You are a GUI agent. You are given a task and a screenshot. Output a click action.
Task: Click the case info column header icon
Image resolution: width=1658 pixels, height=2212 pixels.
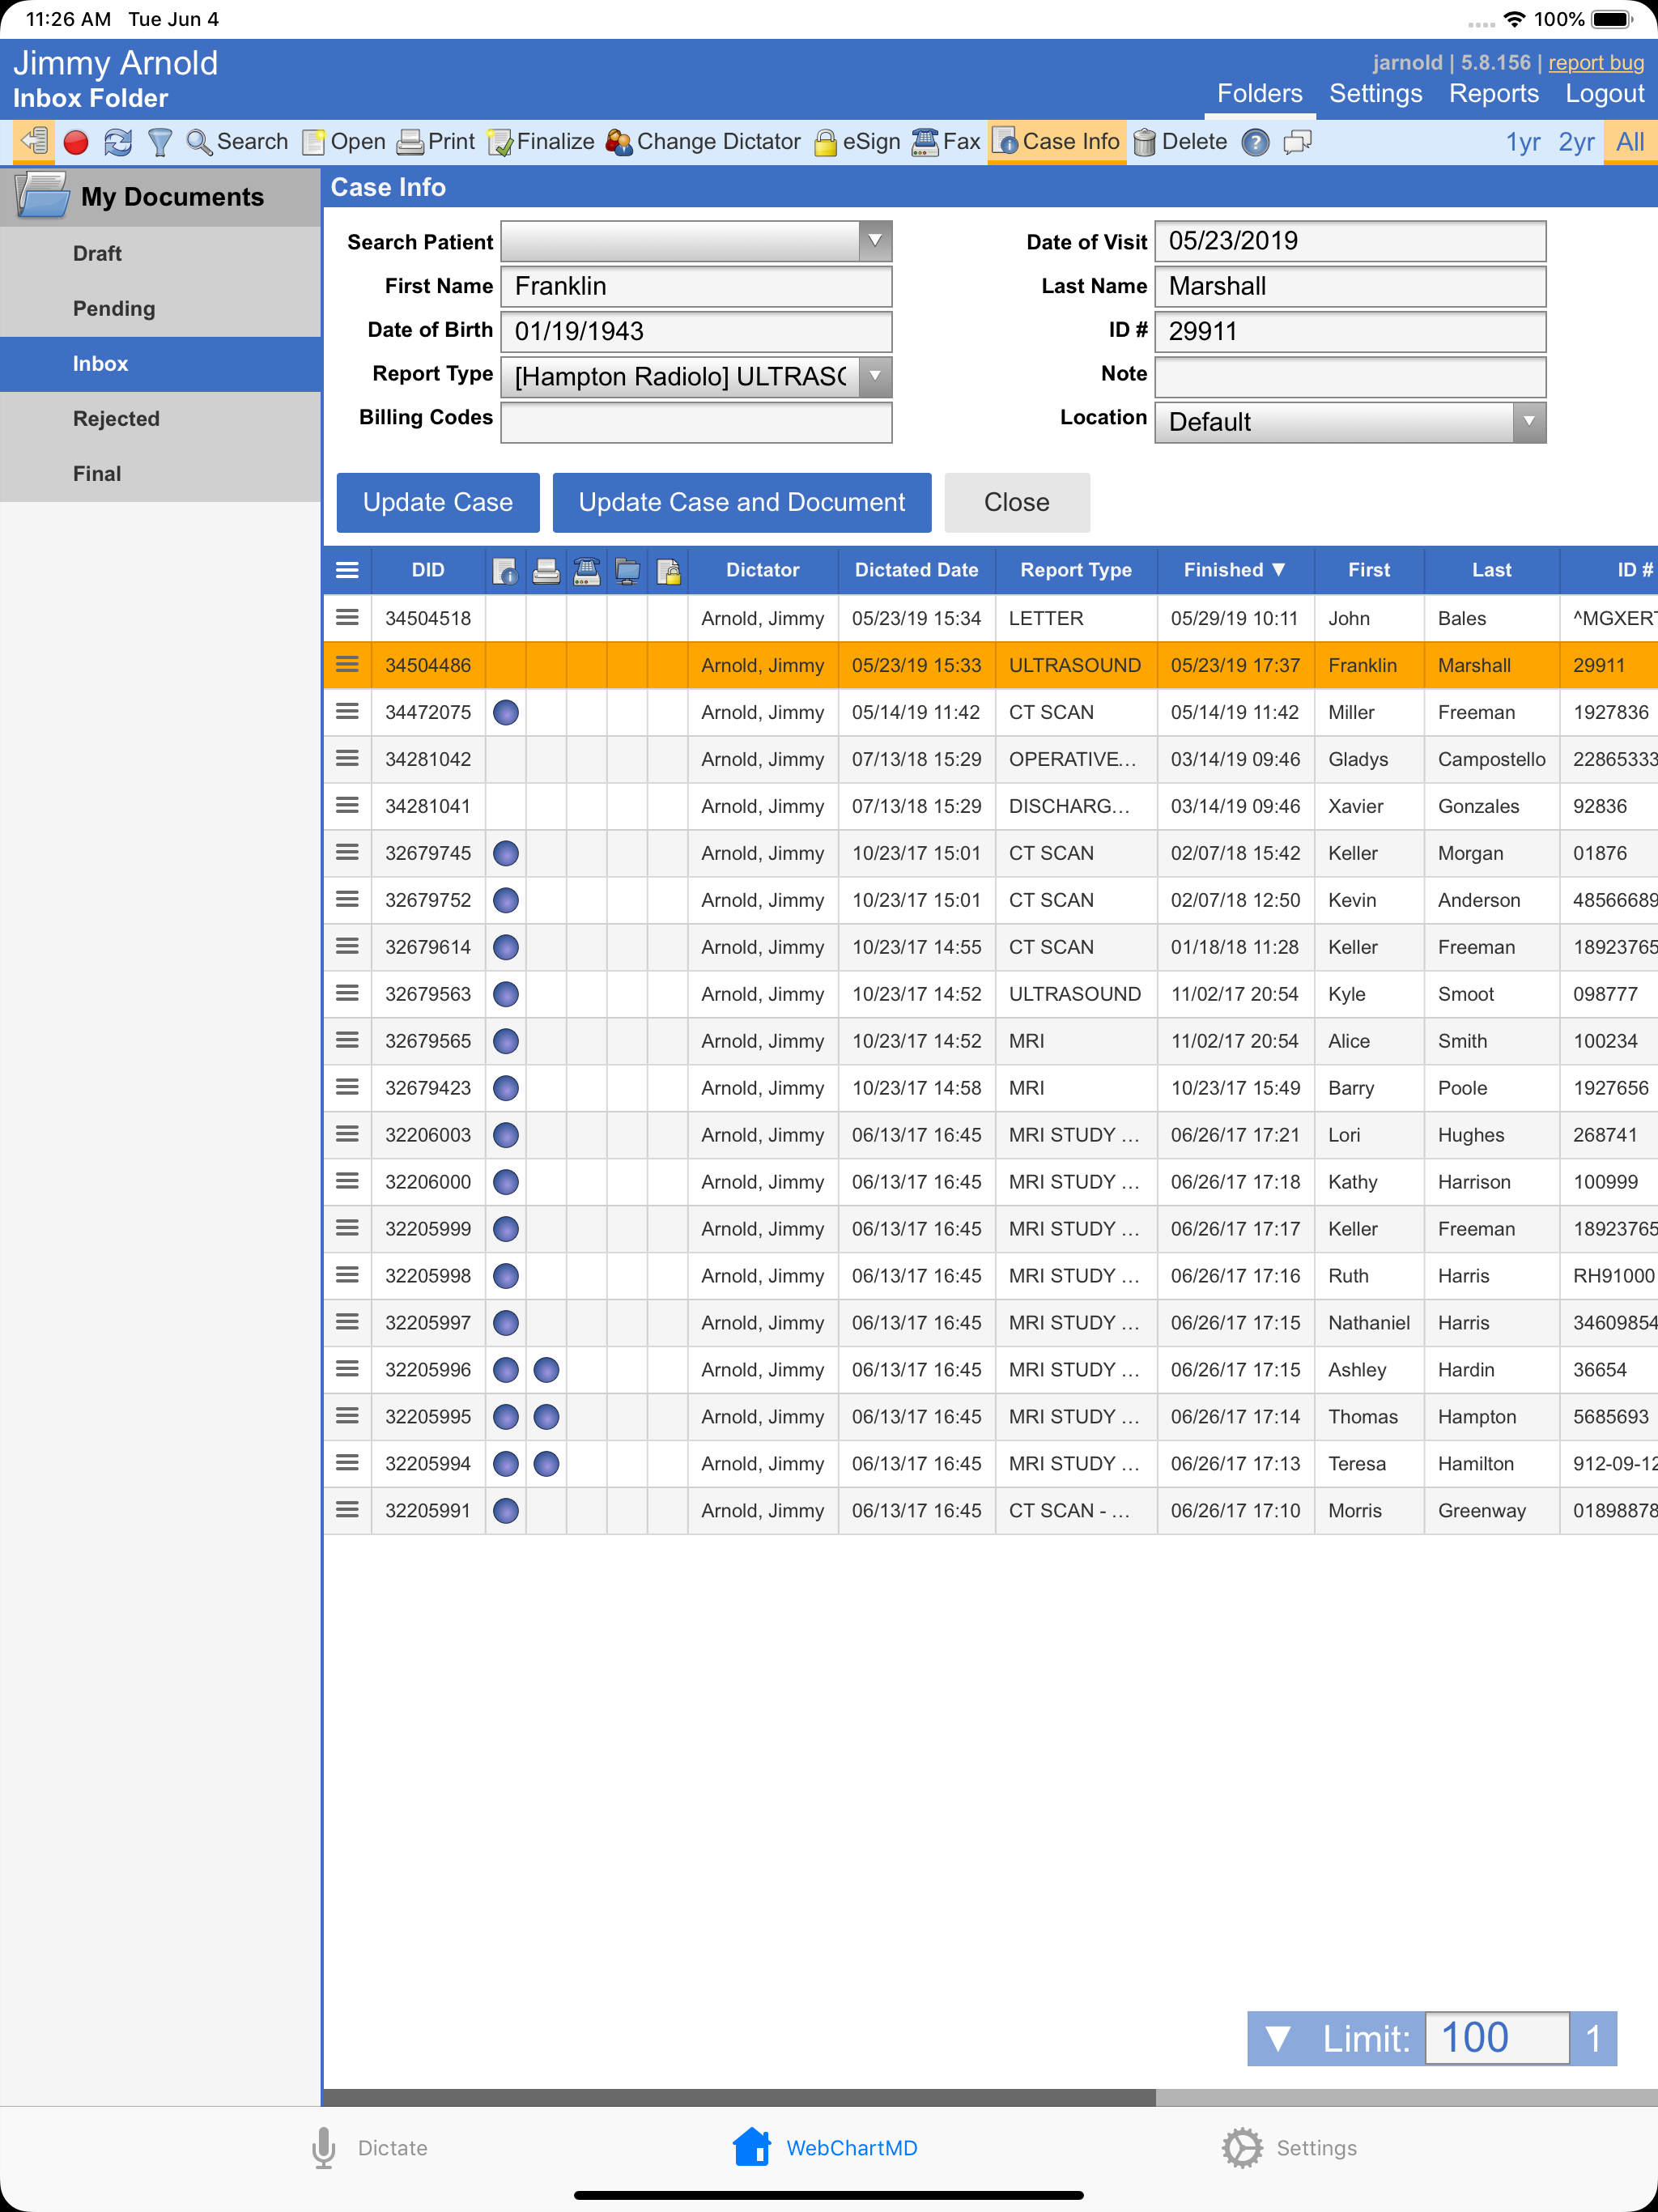pos(506,571)
